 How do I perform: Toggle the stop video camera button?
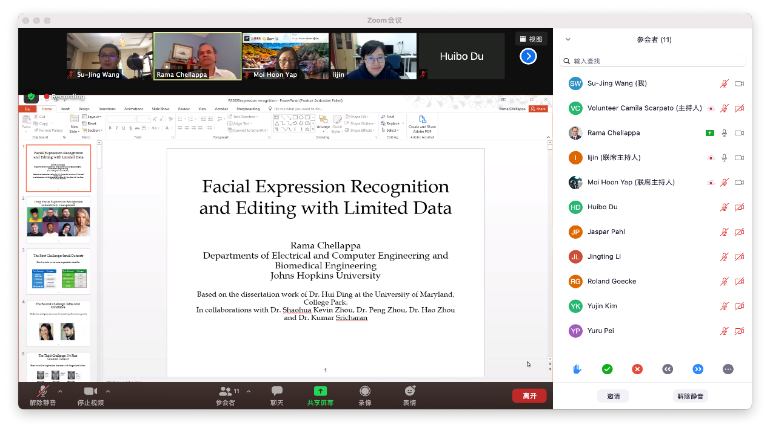pos(90,391)
